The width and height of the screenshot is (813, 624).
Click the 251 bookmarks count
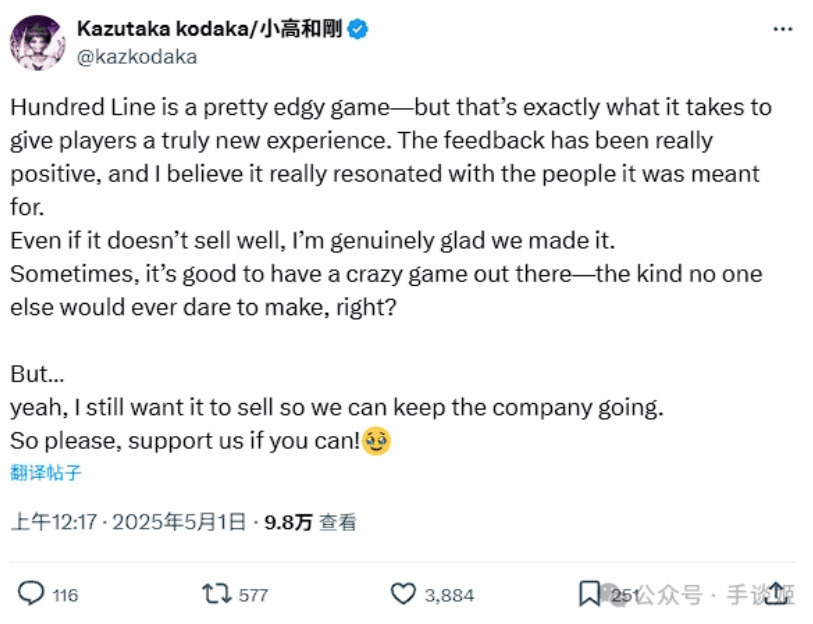624,595
